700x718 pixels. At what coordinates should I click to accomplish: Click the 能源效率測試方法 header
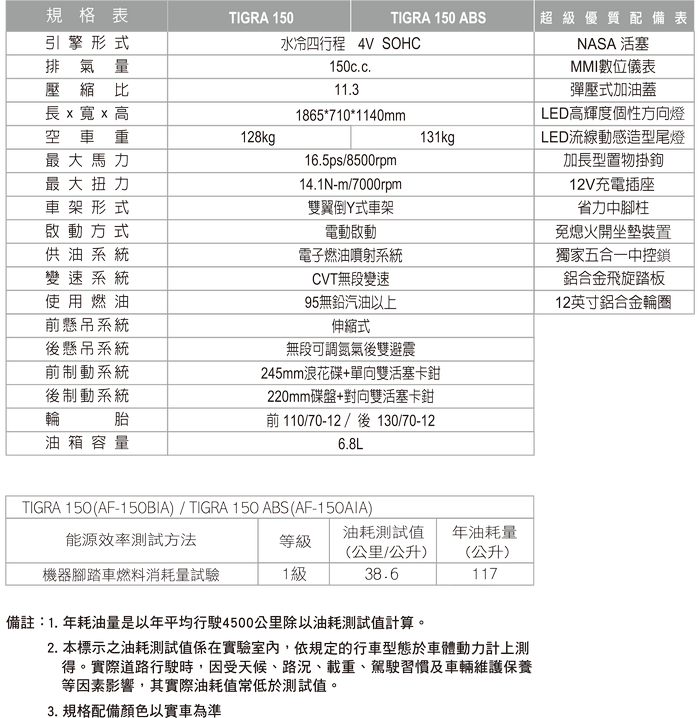pos(131,540)
